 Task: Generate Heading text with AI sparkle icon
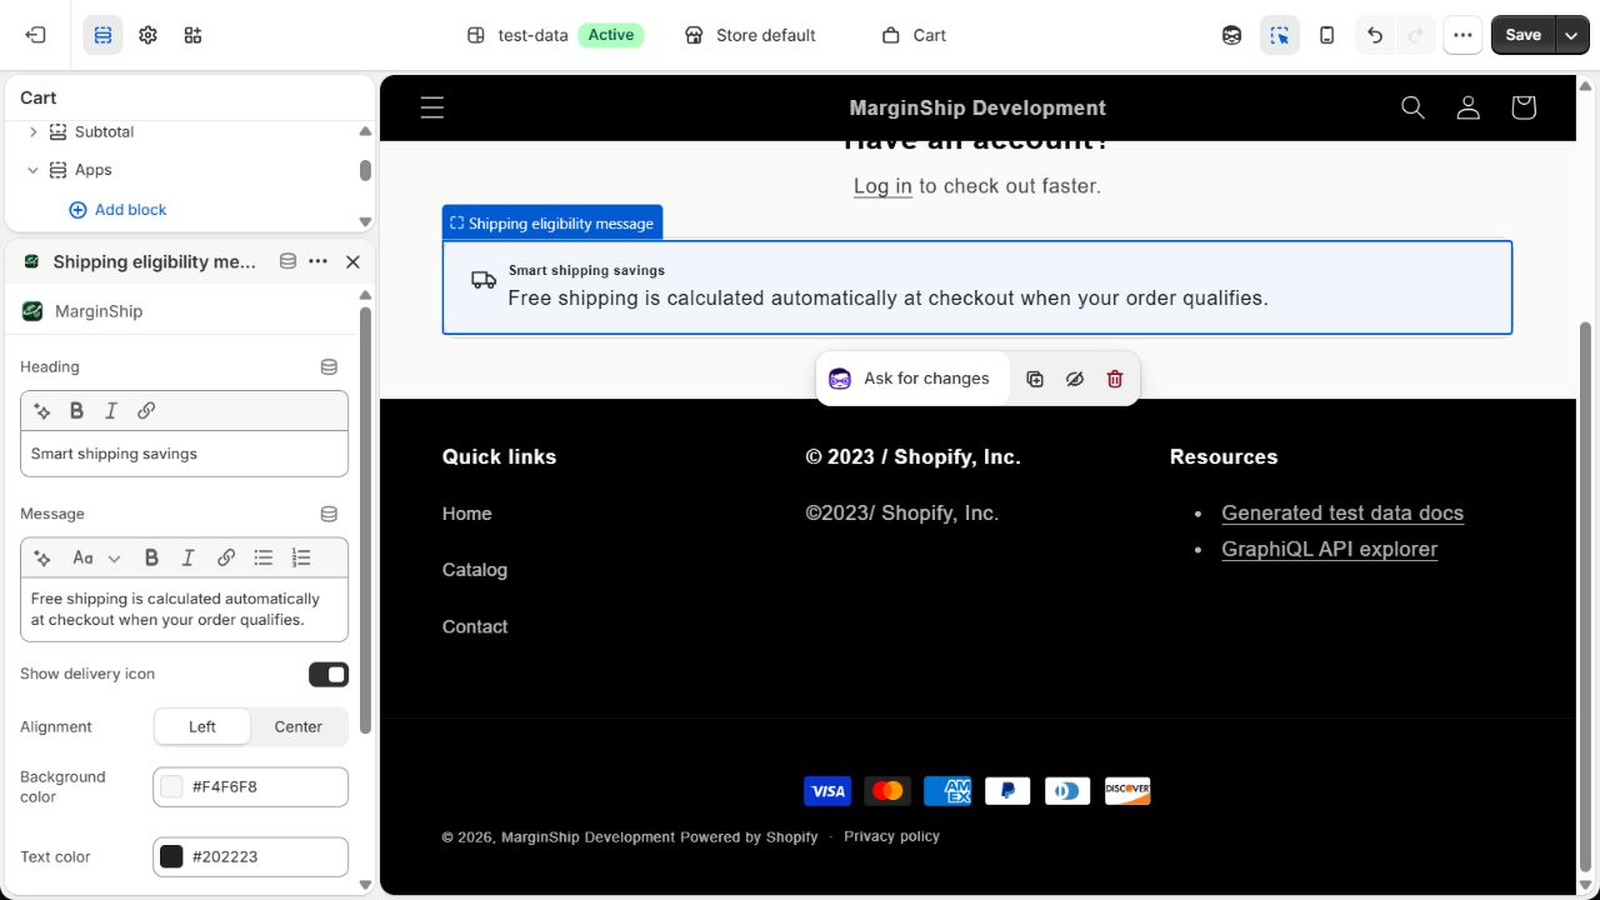[x=42, y=411]
